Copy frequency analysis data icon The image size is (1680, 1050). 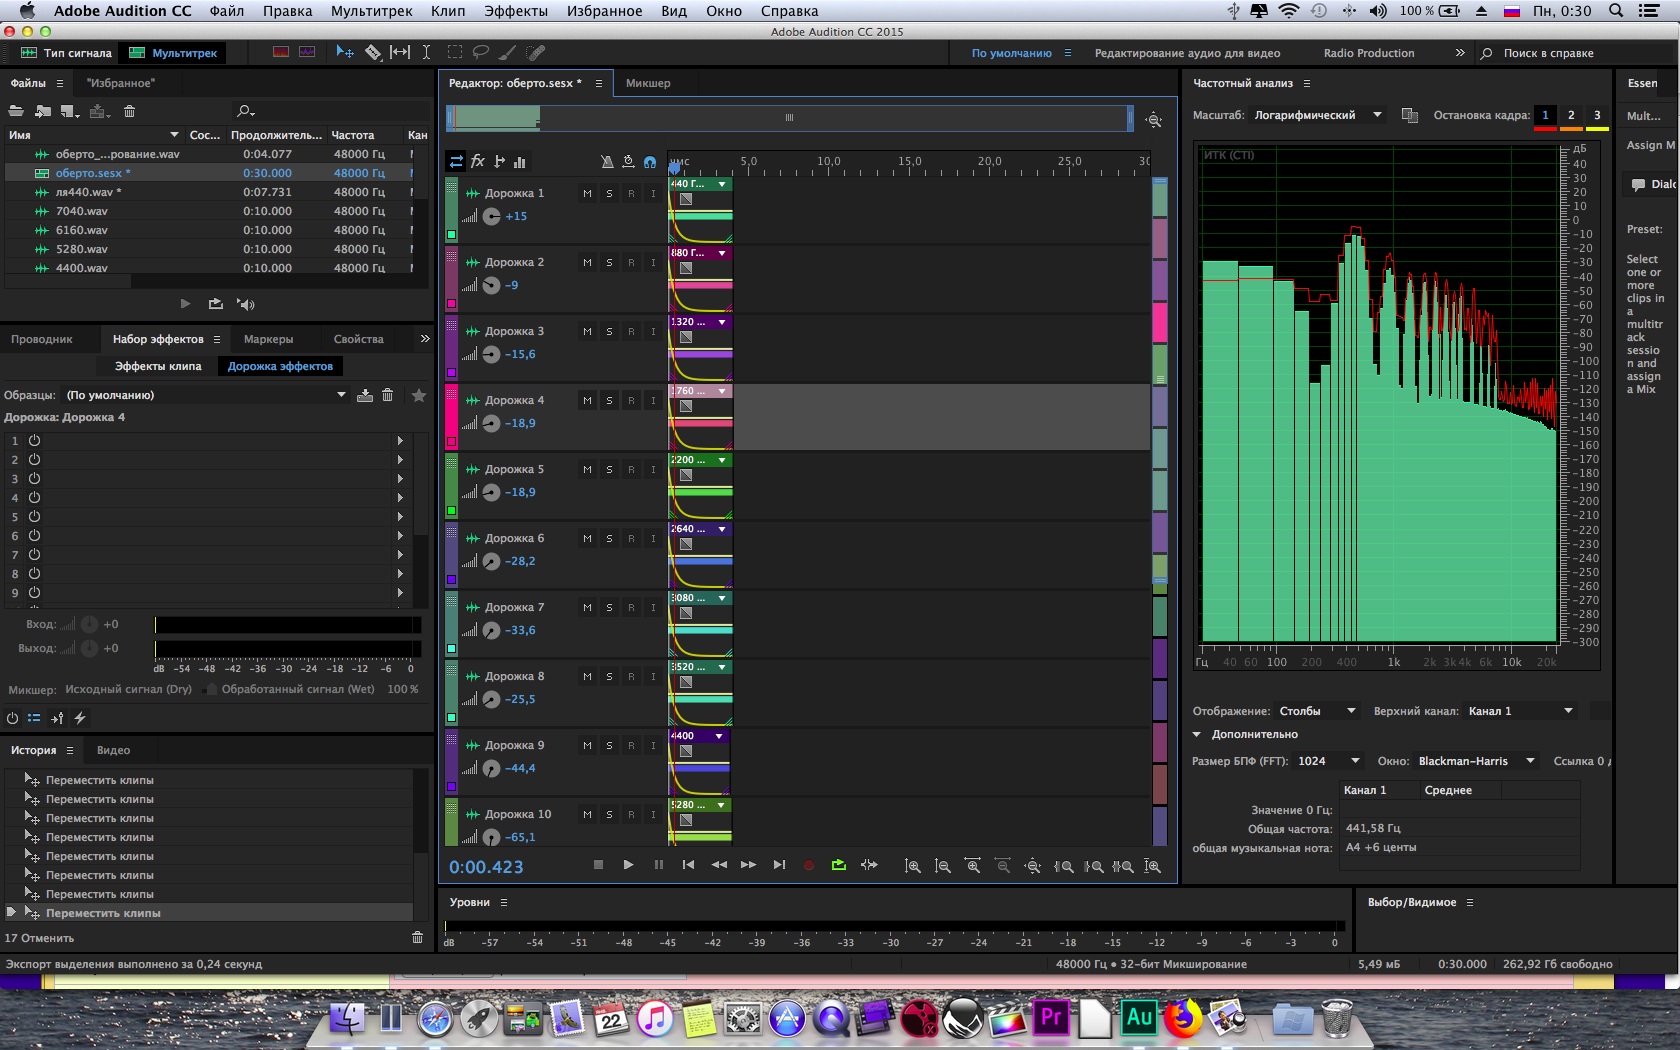pos(1410,115)
